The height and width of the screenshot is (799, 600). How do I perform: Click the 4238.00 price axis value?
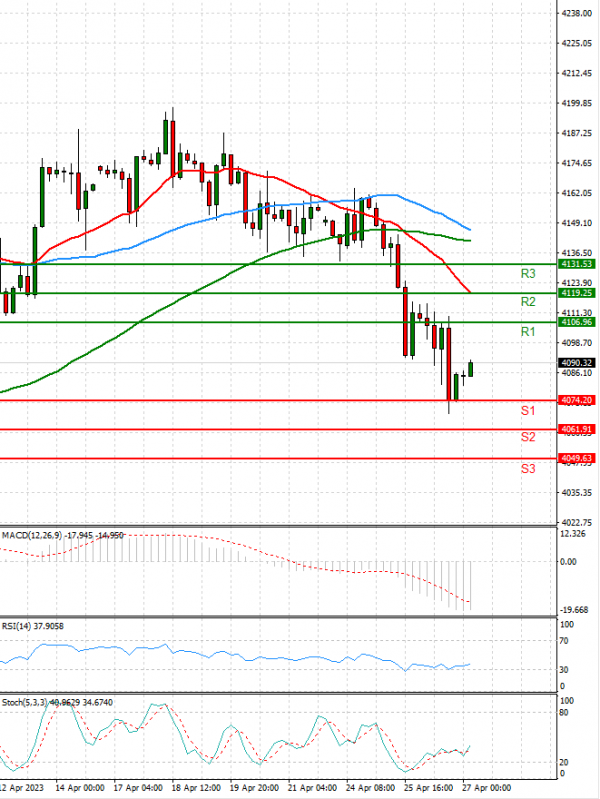coord(577,13)
